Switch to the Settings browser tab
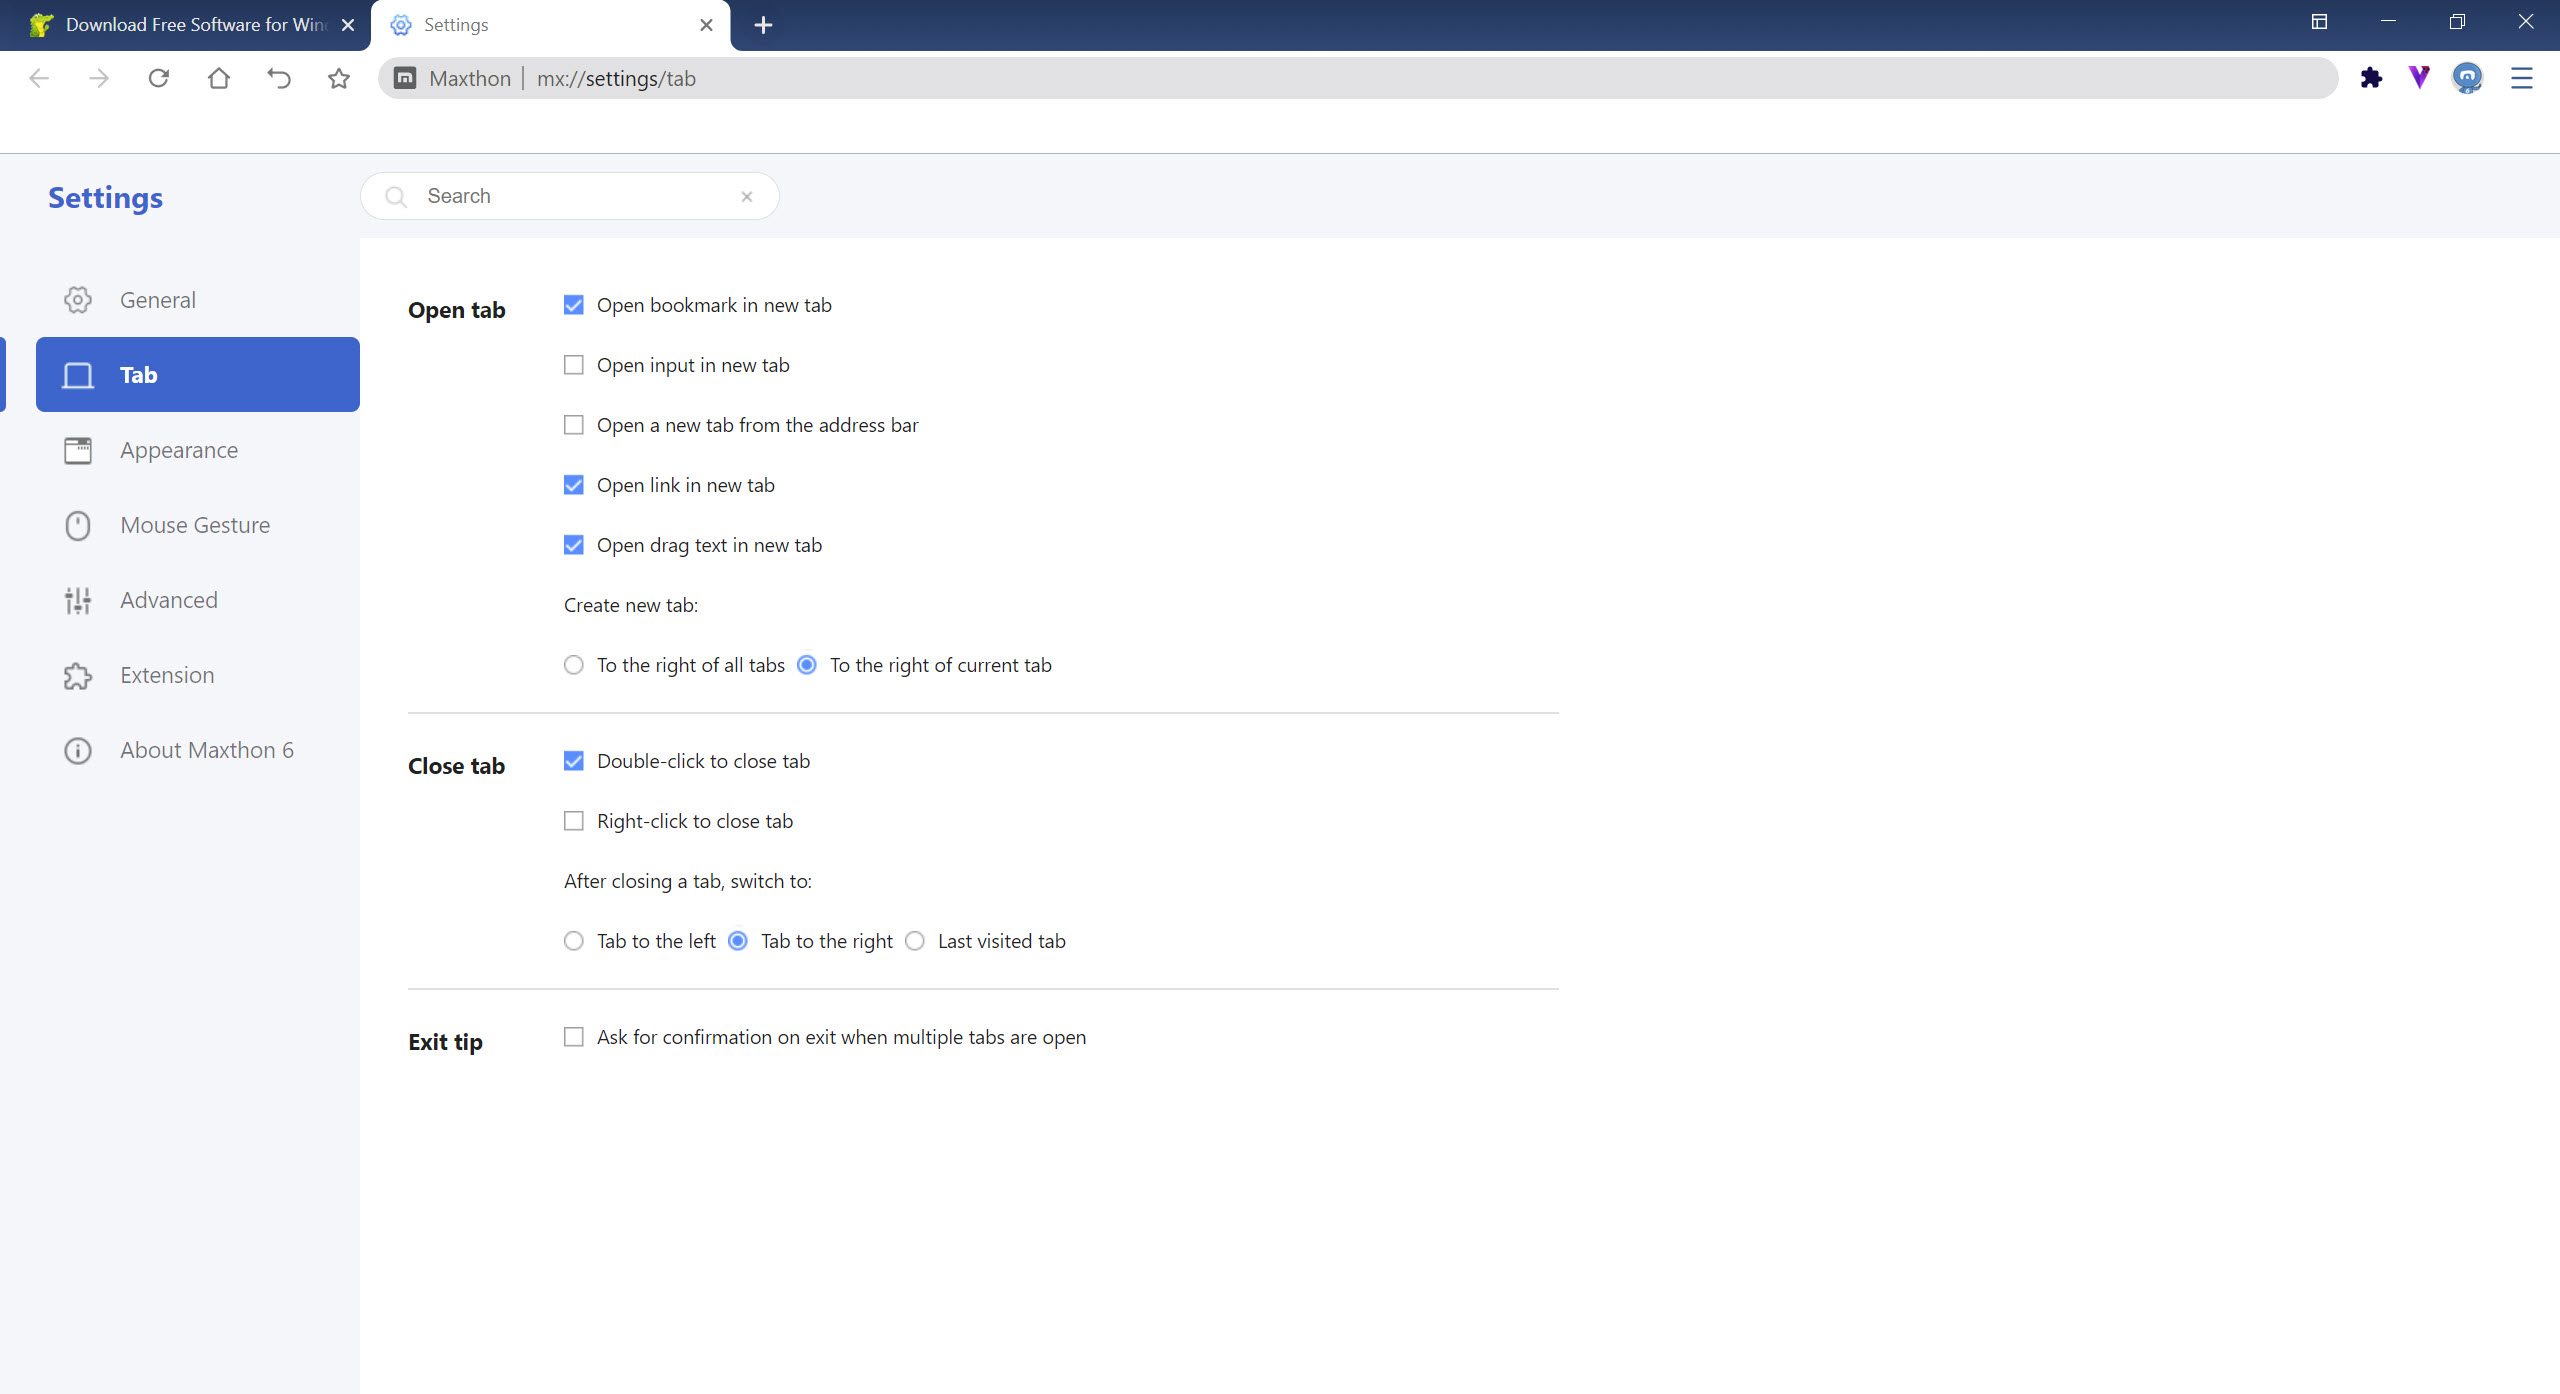 pos(550,25)
